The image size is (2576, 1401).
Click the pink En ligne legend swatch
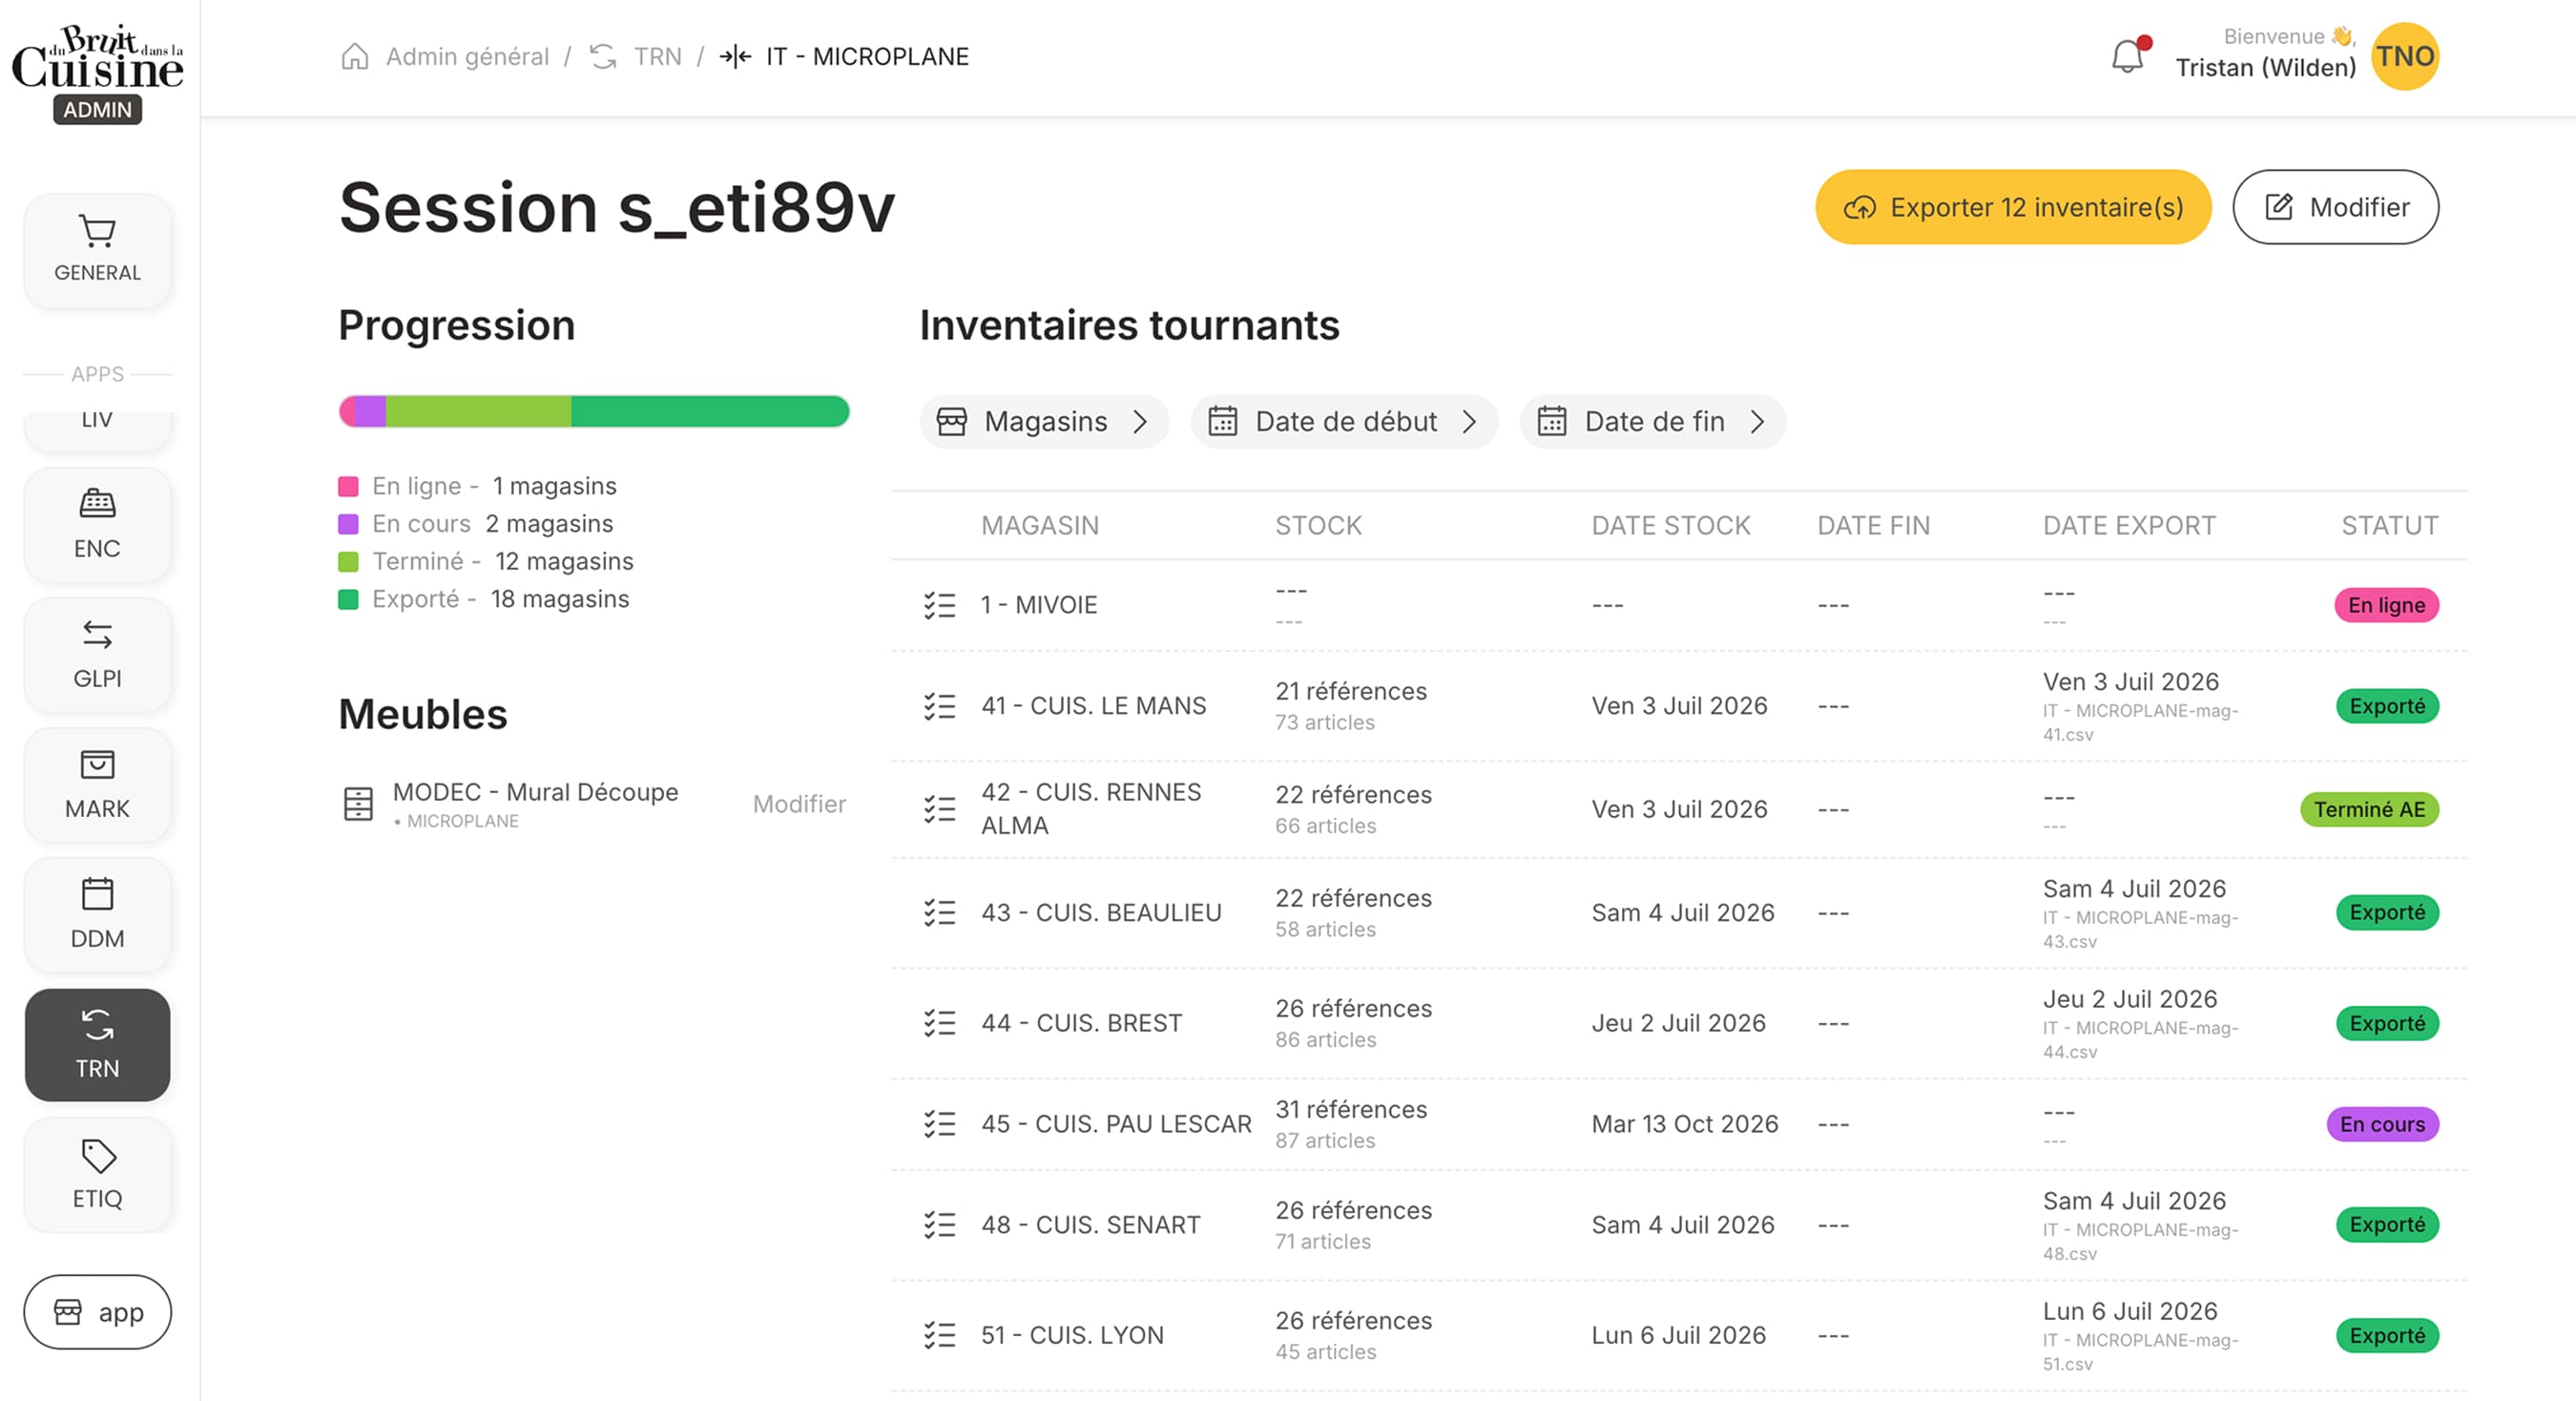[348, 486]
